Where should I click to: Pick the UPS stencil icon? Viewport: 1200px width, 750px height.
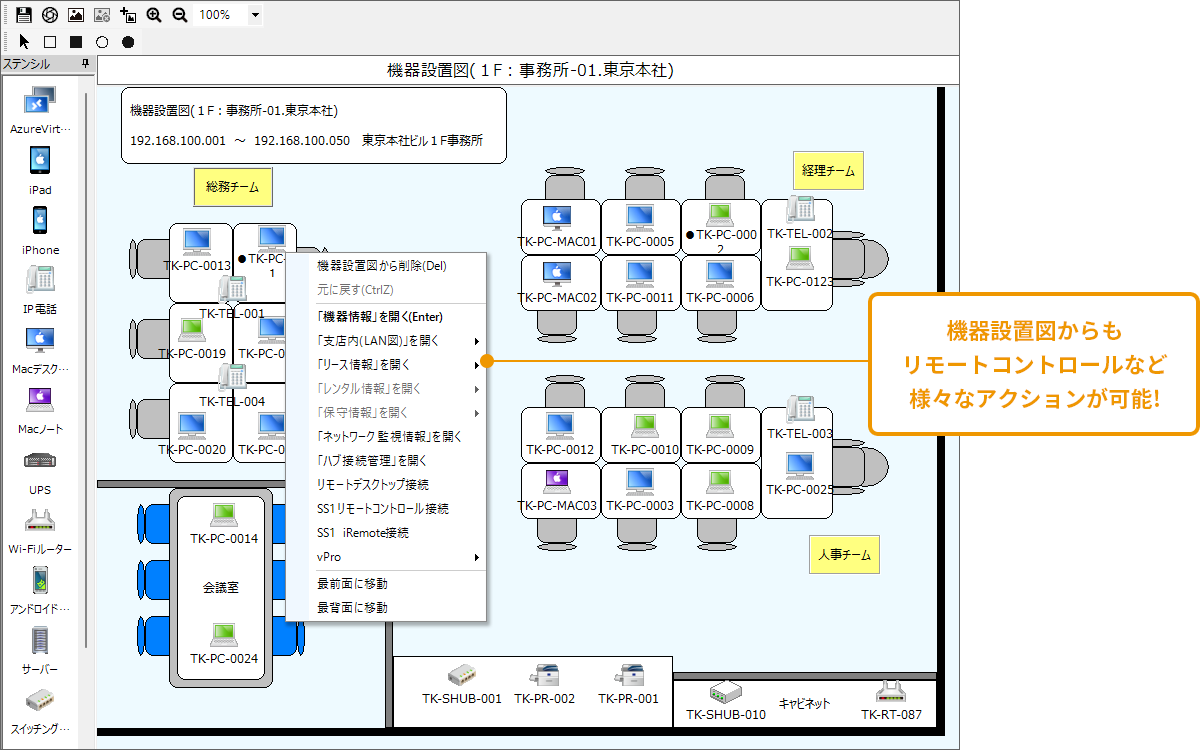[x=40, y=461]
